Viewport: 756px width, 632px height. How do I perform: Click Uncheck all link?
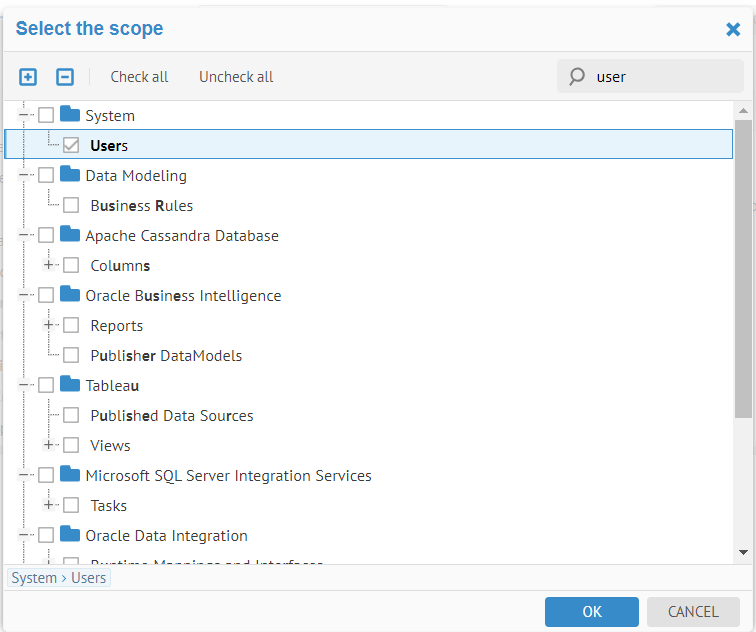click(x=236, y=77)
